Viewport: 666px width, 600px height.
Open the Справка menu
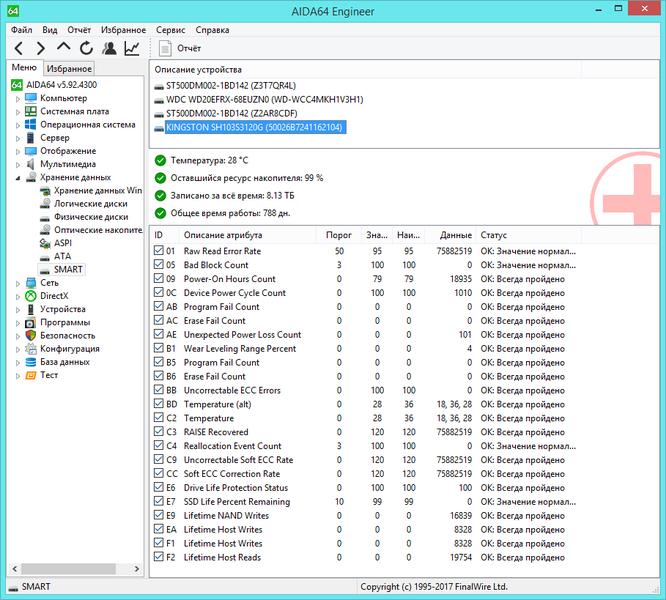pyautogui.click(x=212, y=30)
